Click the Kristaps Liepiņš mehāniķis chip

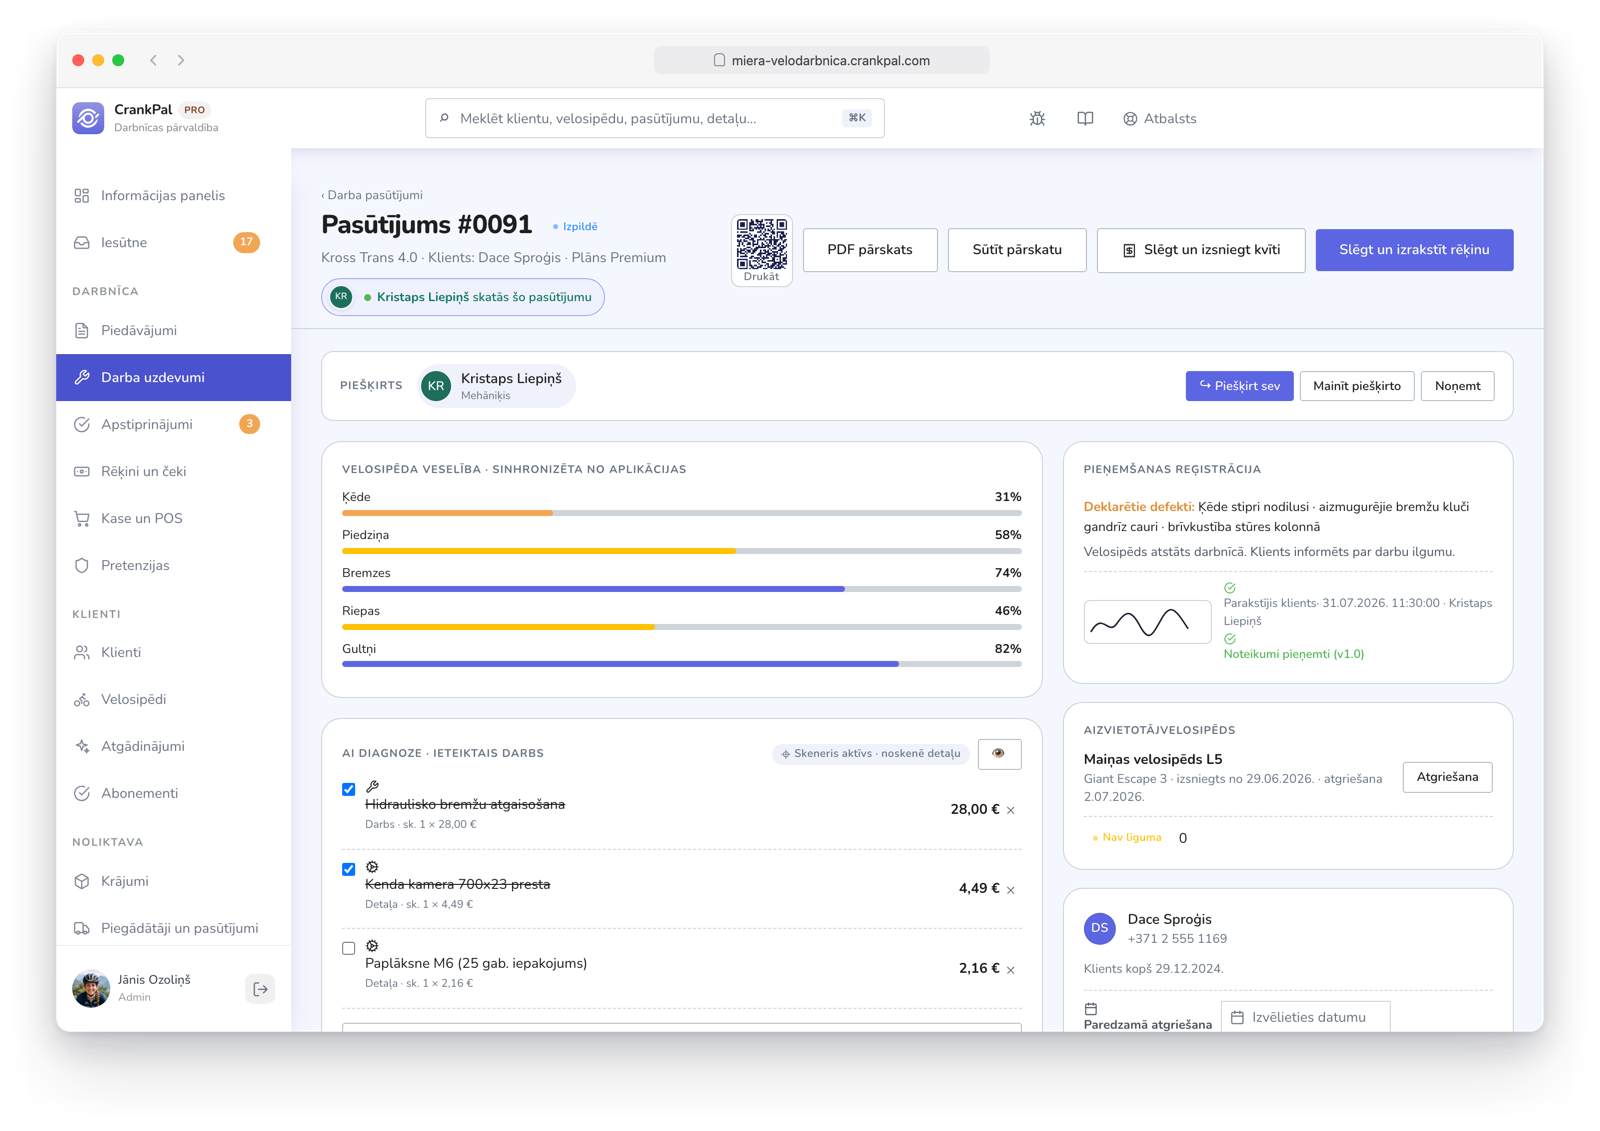[497, 386]
